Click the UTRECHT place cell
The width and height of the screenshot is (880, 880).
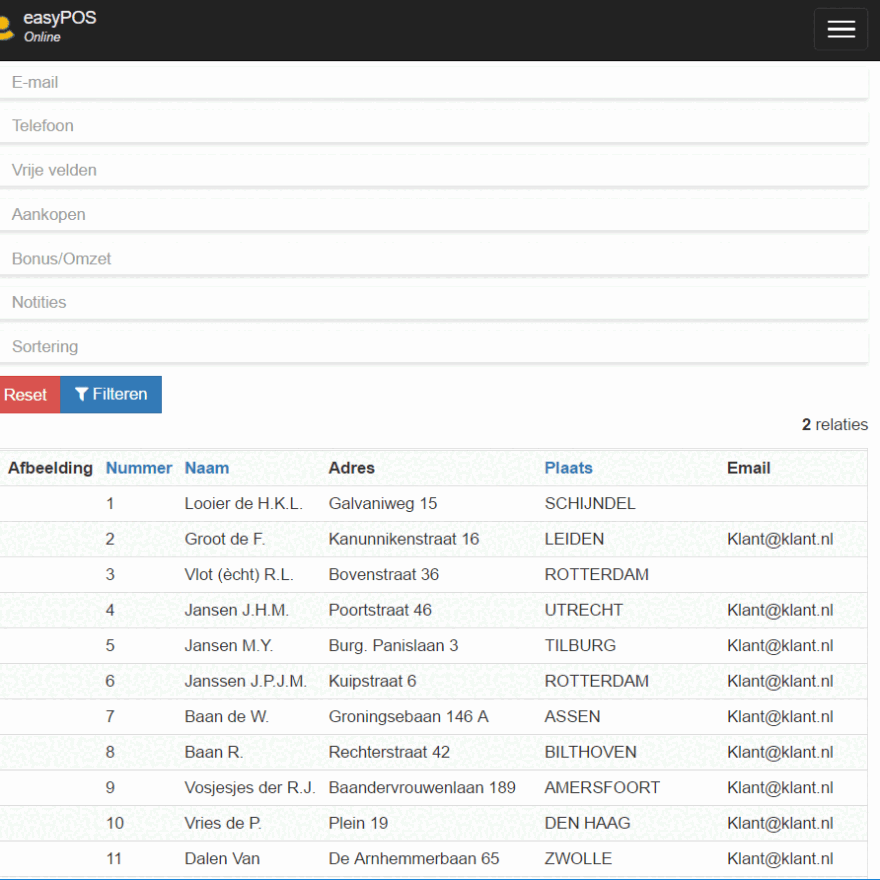pos(584,610)
